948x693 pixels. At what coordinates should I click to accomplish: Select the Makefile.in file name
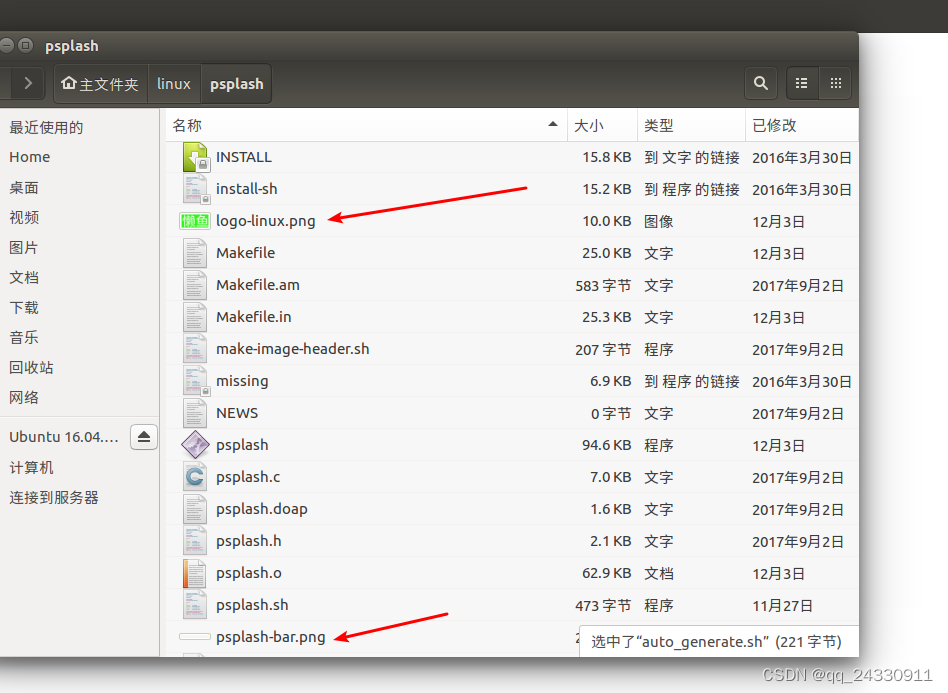tap(253, 317)
